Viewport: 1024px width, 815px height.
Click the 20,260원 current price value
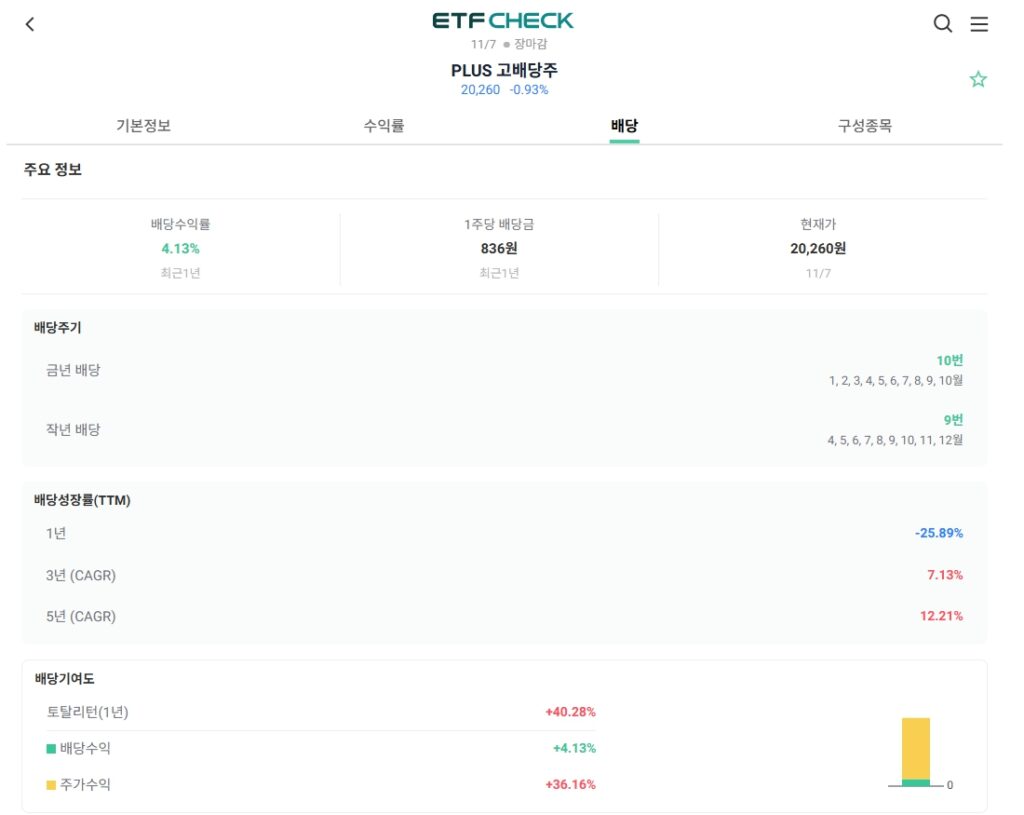(818, 248)
